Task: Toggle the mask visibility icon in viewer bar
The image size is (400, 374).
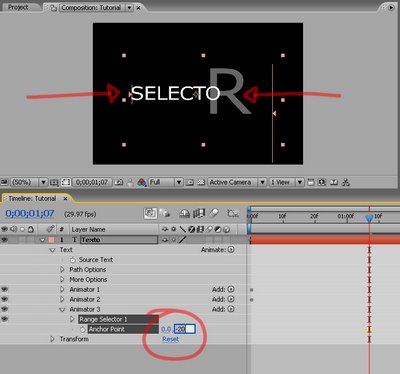Action: (65, 182)
